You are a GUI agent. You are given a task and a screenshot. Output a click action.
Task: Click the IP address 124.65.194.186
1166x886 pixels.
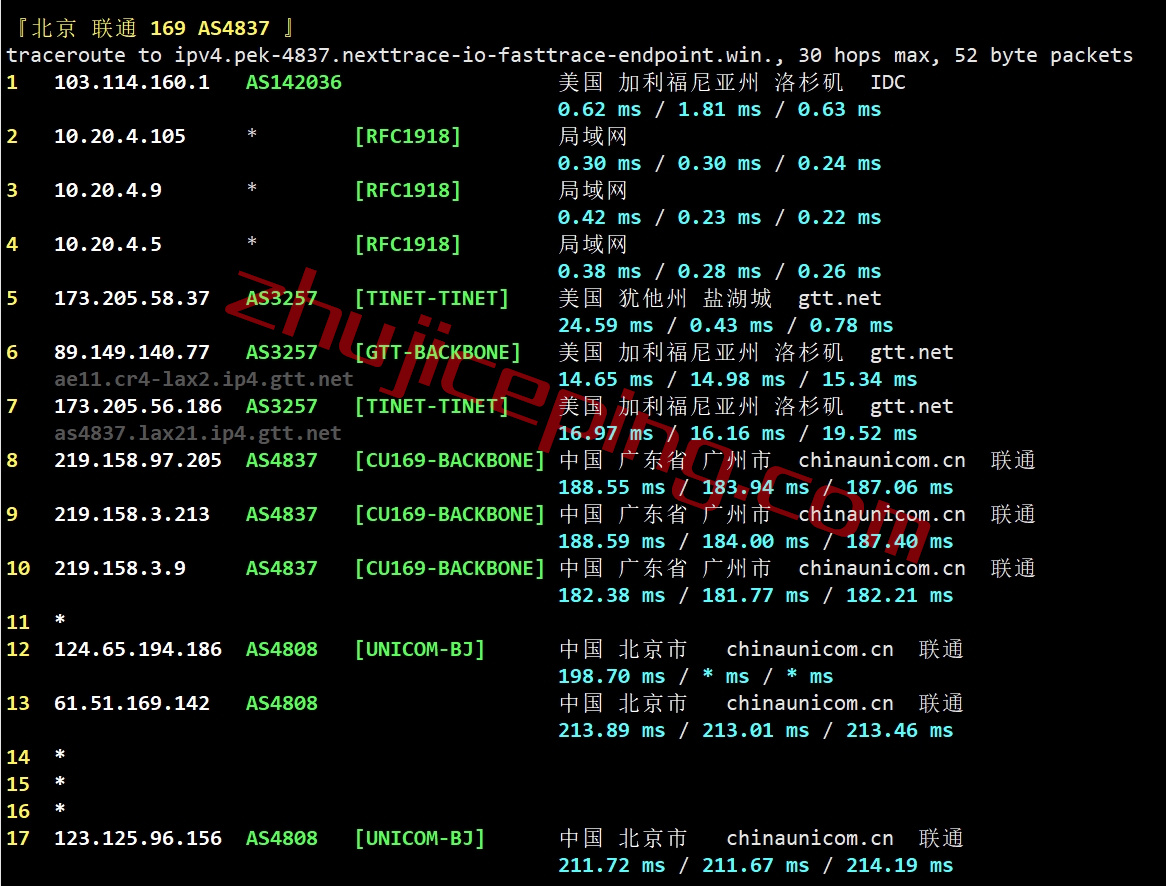tap(137, 649)
